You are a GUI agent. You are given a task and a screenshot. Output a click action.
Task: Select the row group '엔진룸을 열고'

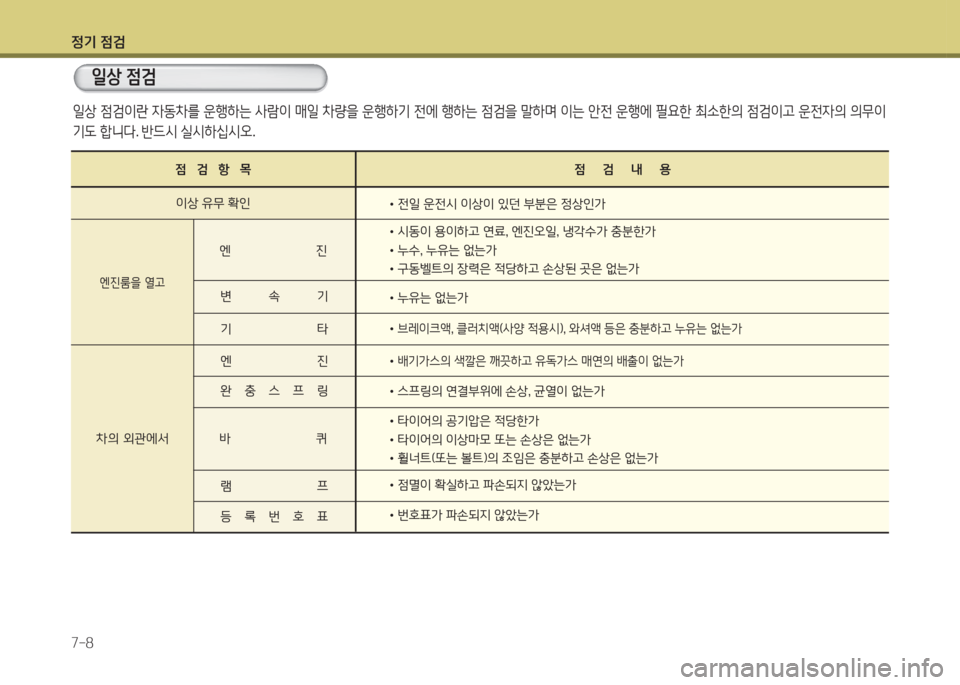tap(132, 282)
